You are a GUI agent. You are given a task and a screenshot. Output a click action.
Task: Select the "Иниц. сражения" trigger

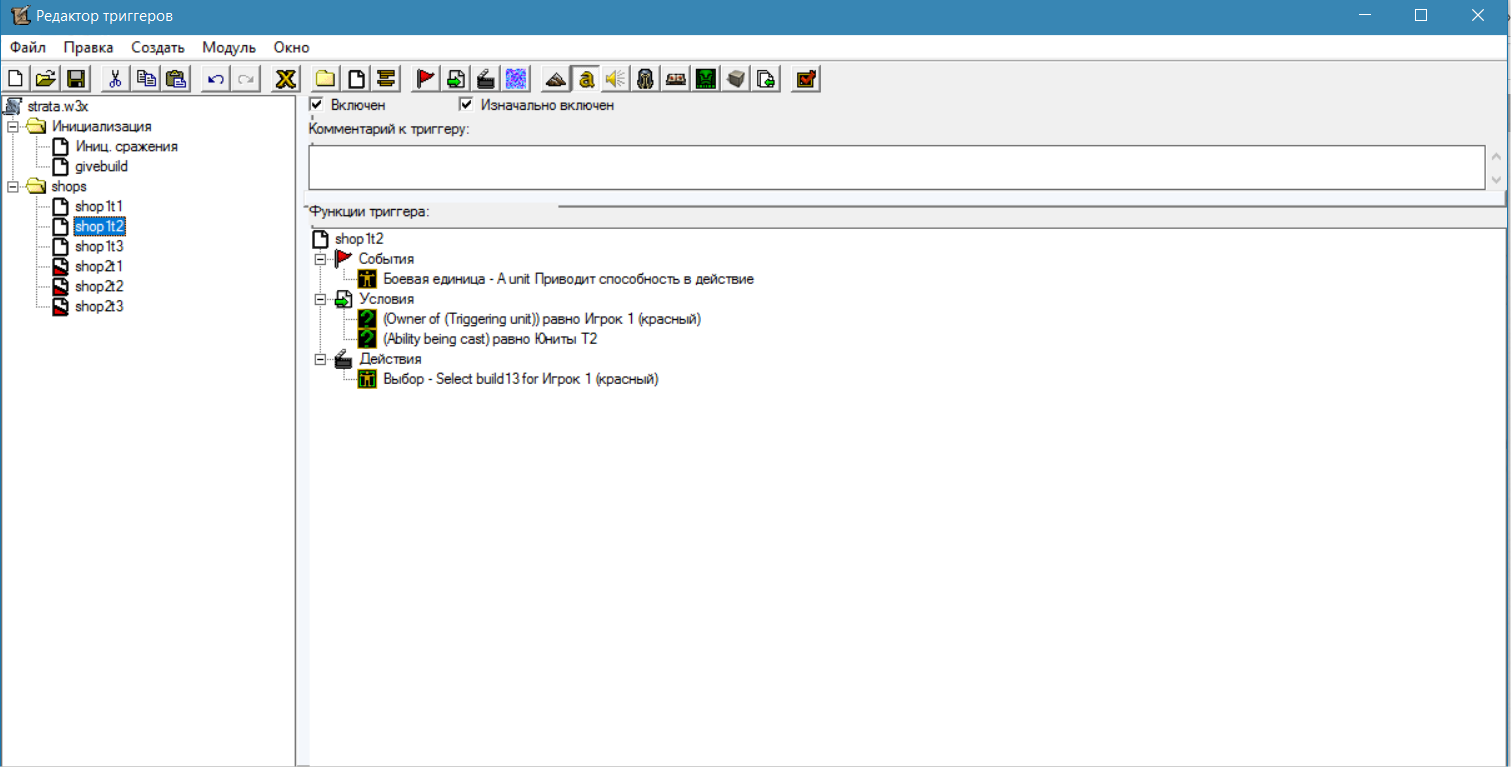127,147
